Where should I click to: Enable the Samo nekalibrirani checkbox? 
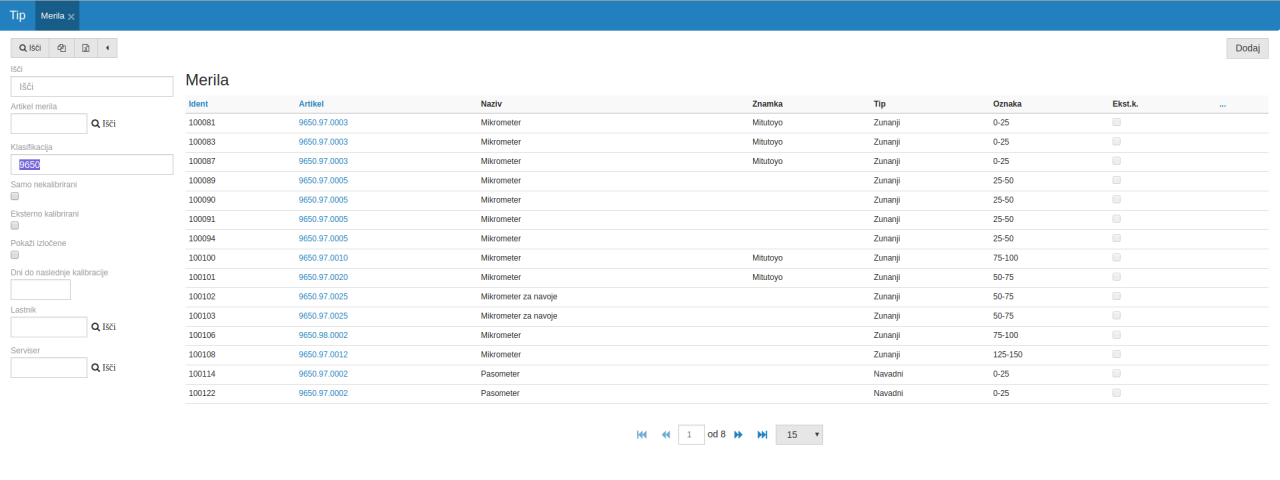[15, 196]
